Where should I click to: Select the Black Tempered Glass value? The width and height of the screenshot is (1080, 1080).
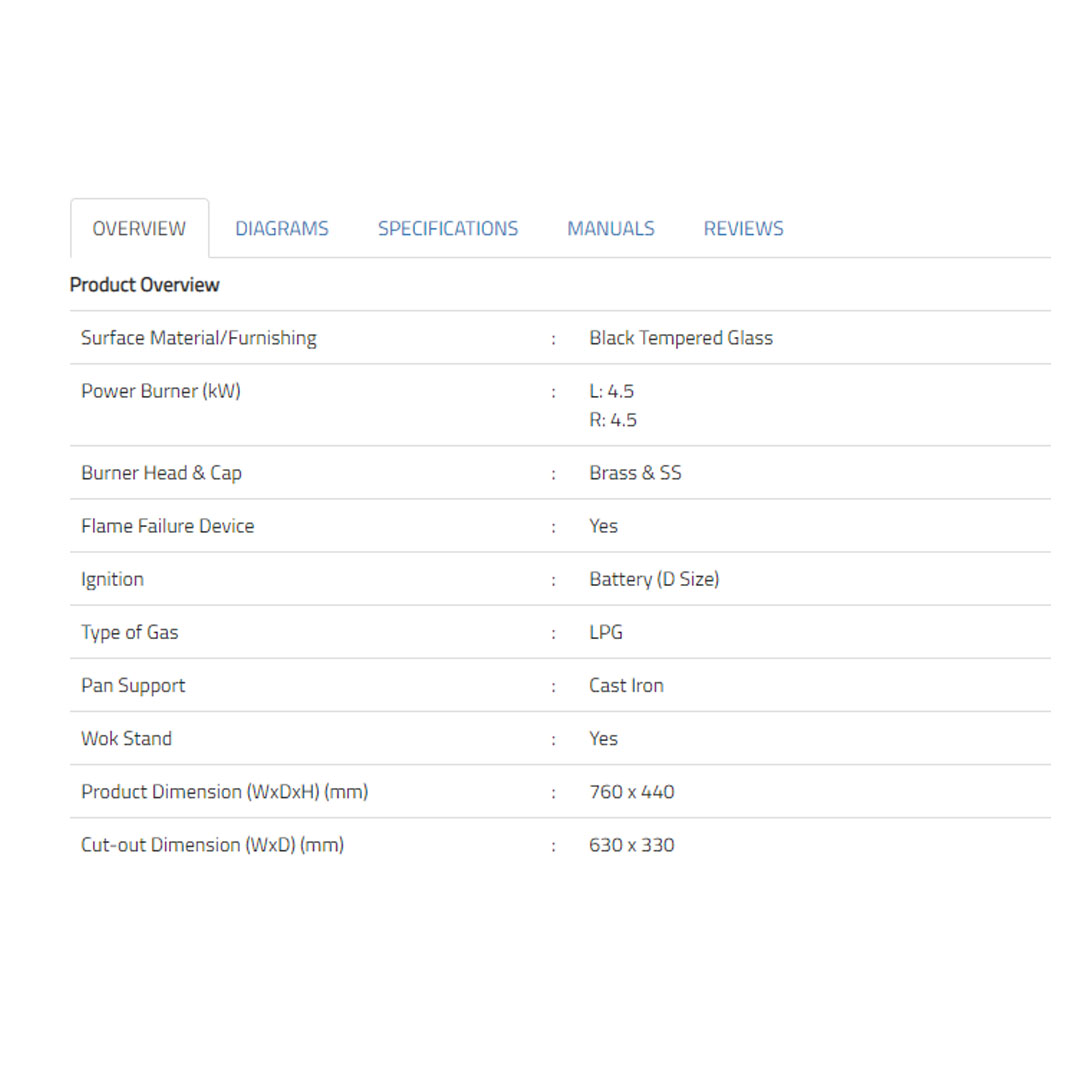click(x=681, y=338)
